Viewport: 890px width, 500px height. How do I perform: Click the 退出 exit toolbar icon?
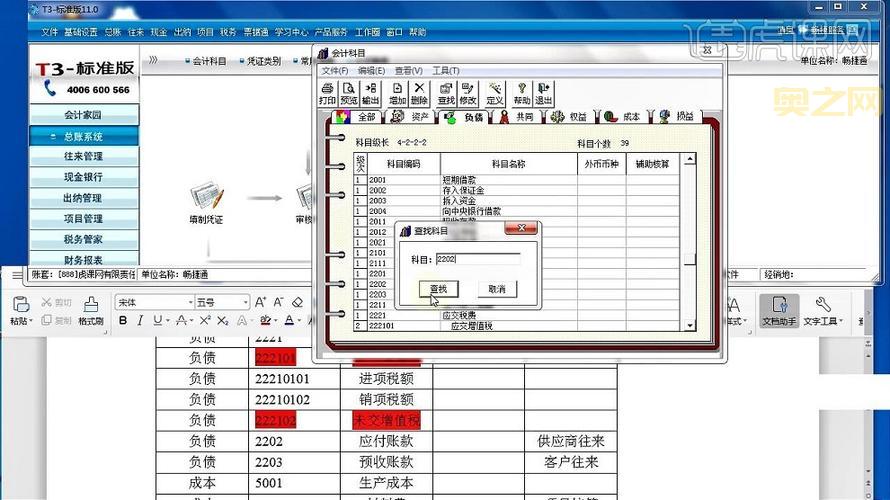543,93
